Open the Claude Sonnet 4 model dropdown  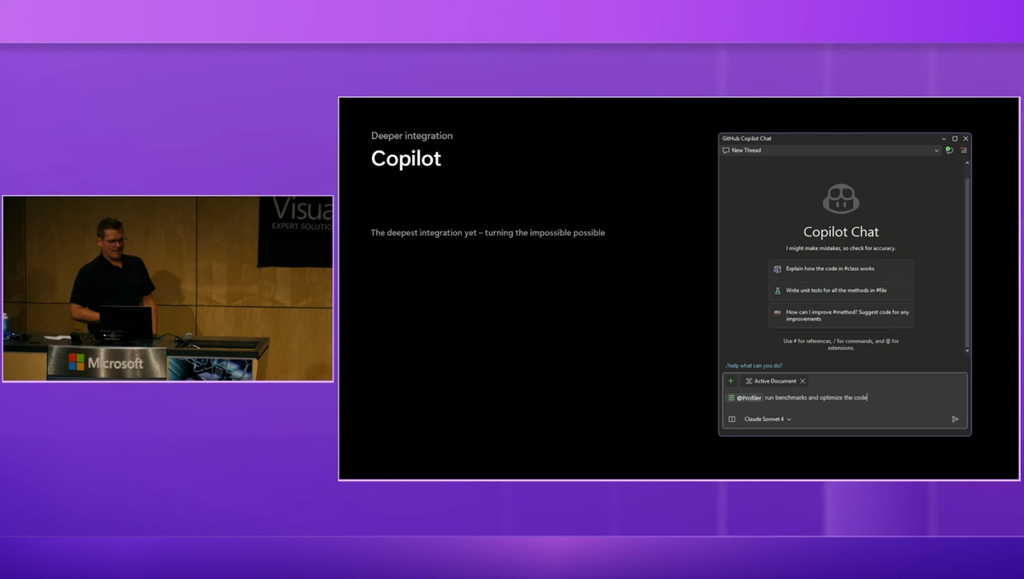(768, 419)
